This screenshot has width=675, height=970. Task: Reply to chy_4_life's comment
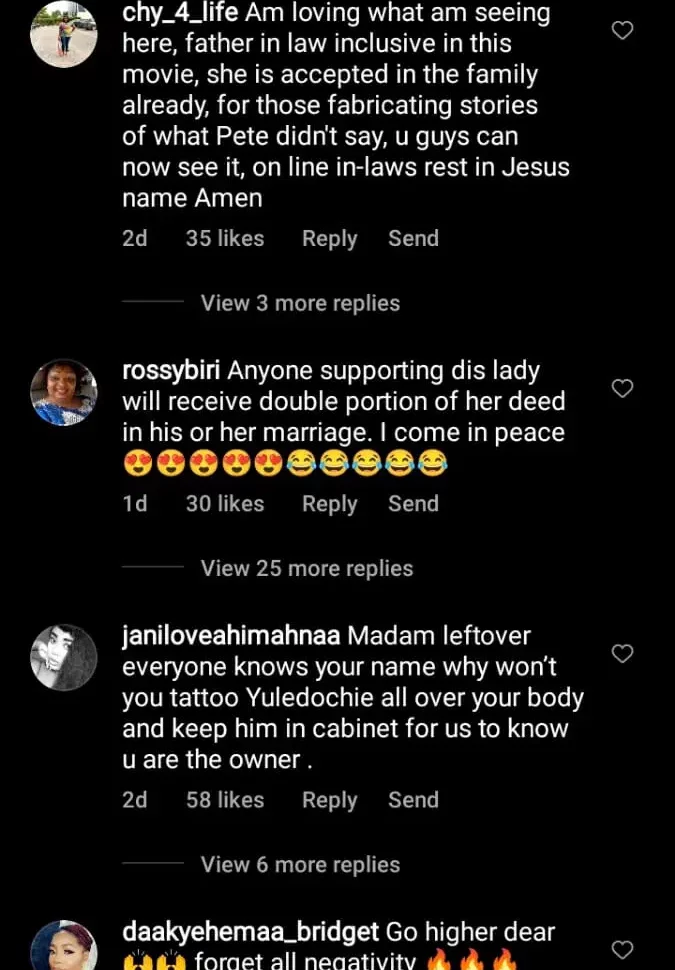pos(329,239)
